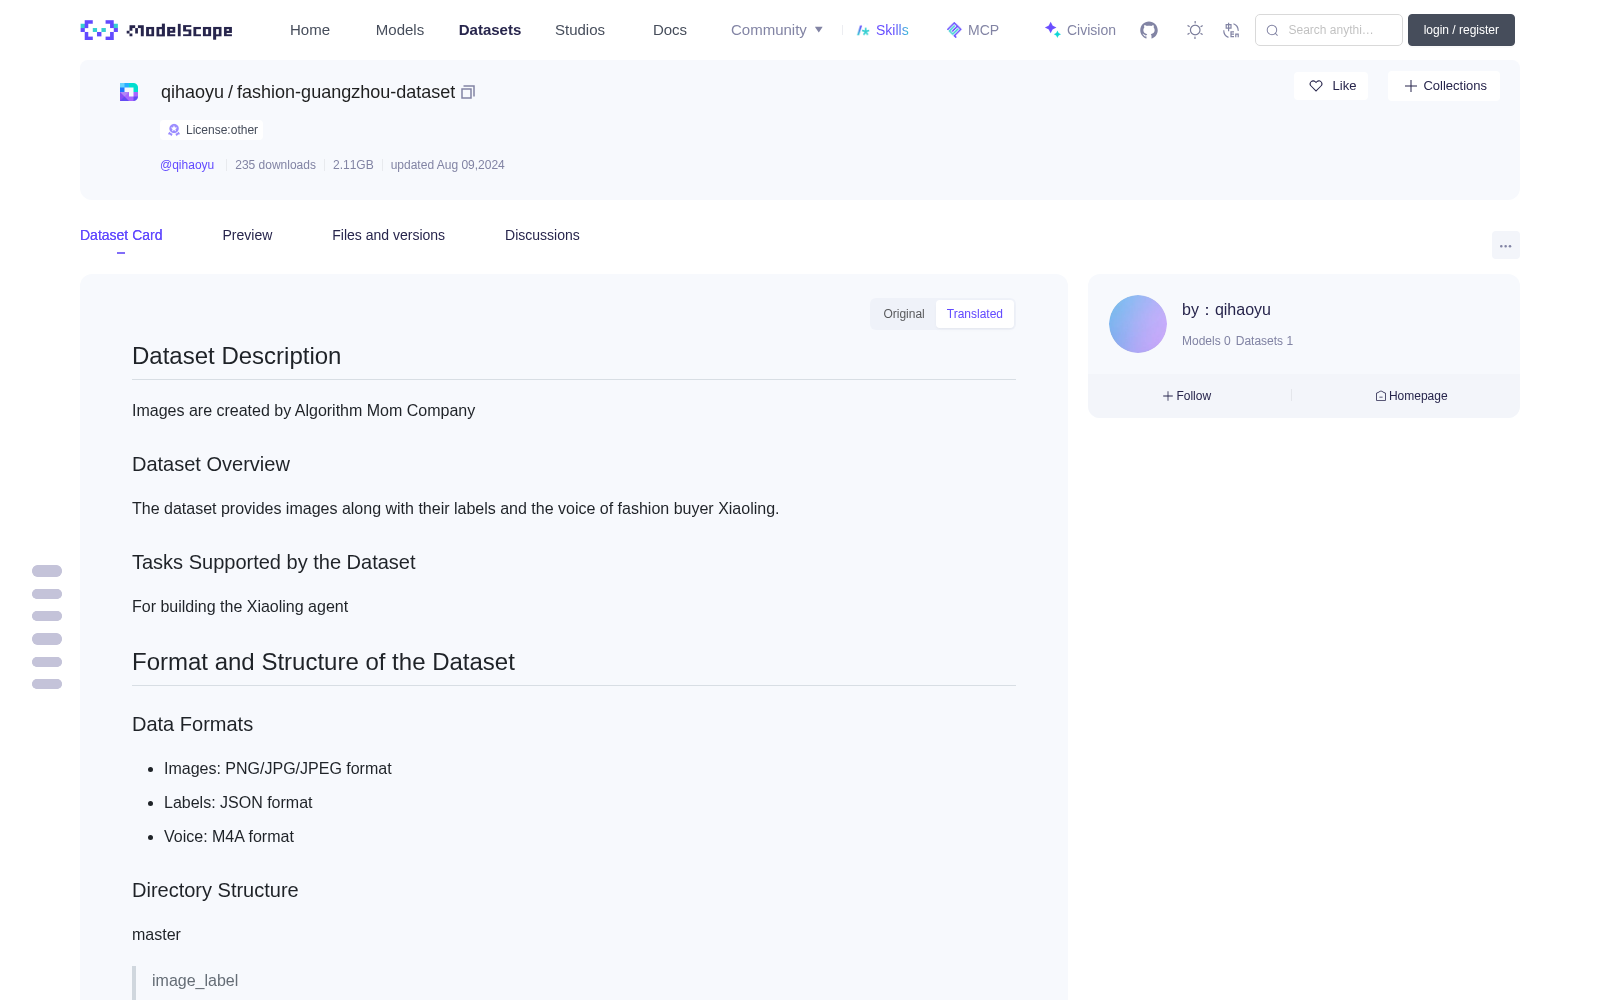
Task: Click the 'Tasks Supported by the Dataset' heading
Action: (273, 562)
